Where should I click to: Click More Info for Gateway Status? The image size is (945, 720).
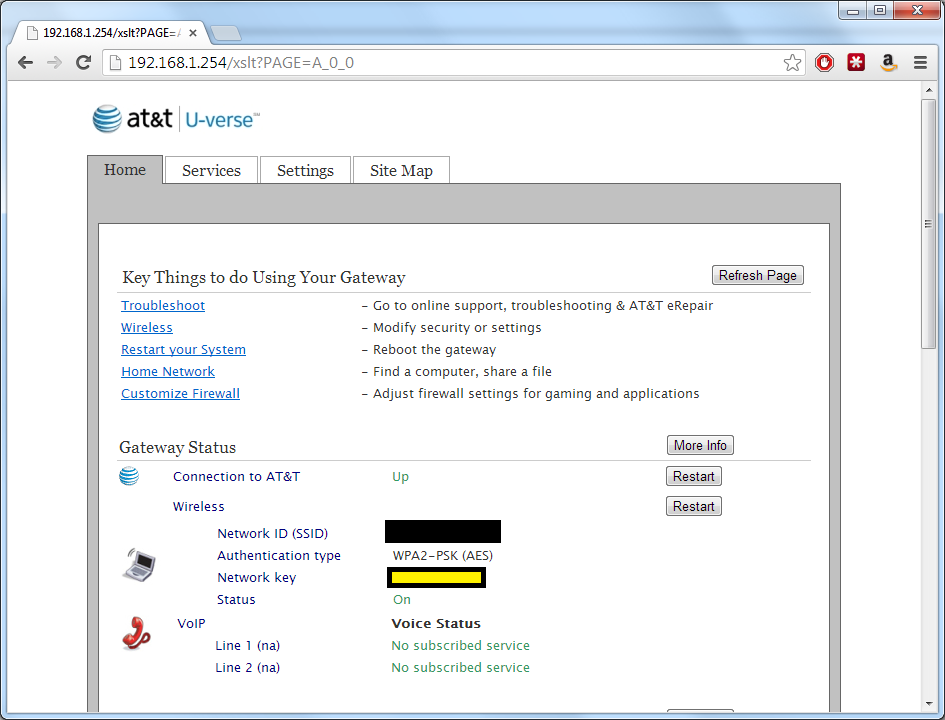click(700, 445)
